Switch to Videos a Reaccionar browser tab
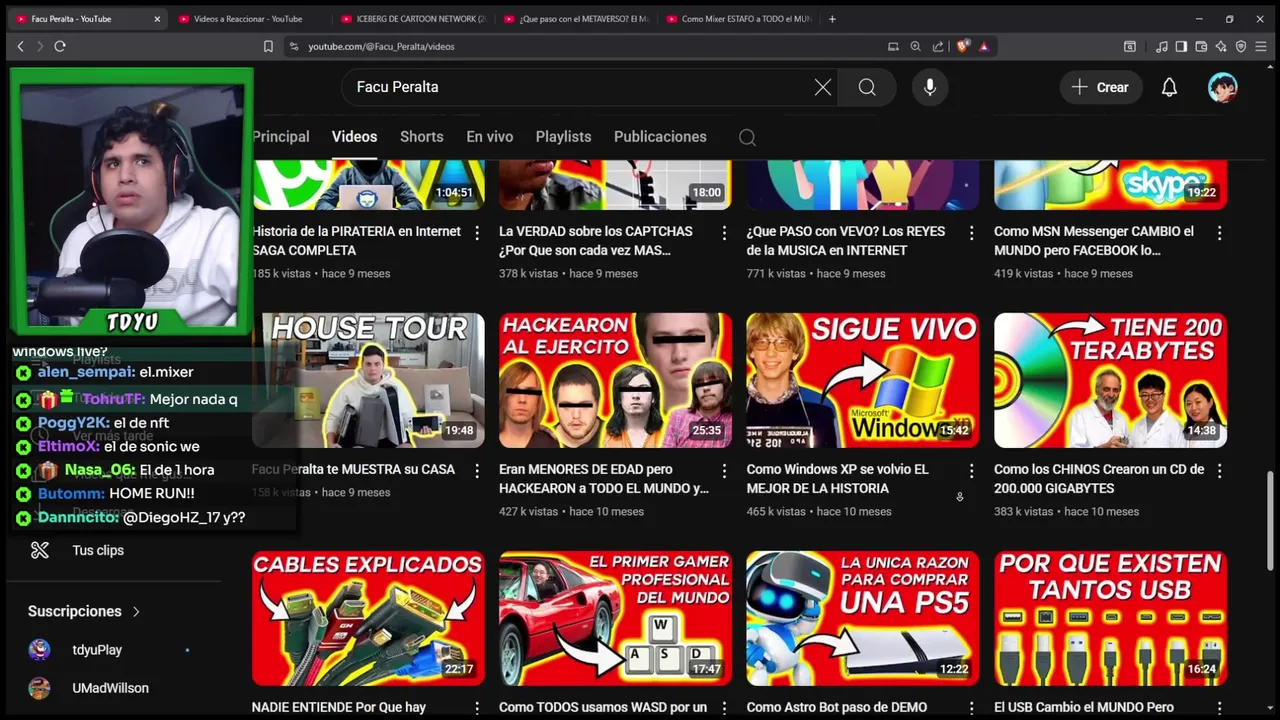The image size is (1280, 720). 247,18
